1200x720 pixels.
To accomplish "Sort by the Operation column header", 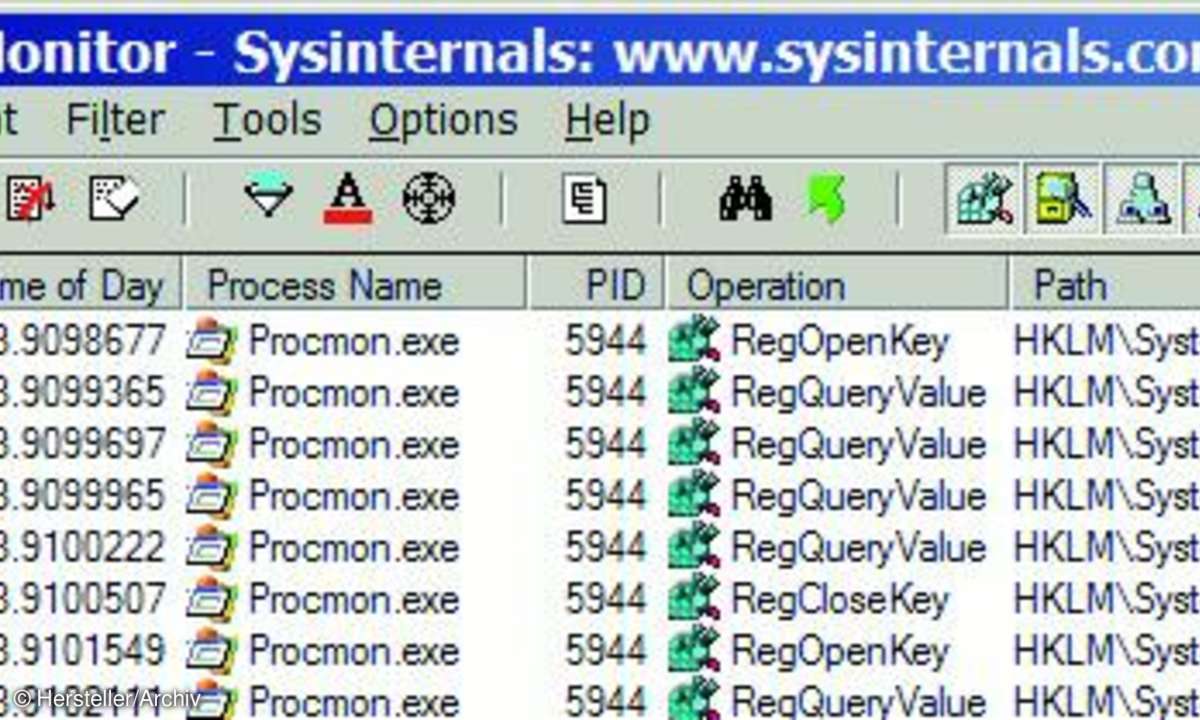I will [x=837, y=285].
